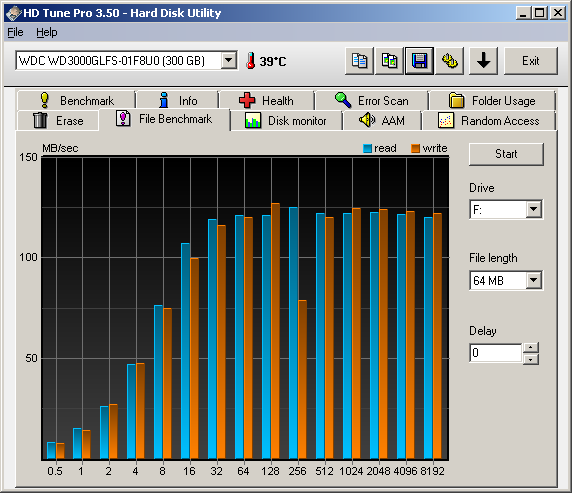Open the options gears icon
The height and width of the screenshot is (493, 572).
click(x=449, y=61)
